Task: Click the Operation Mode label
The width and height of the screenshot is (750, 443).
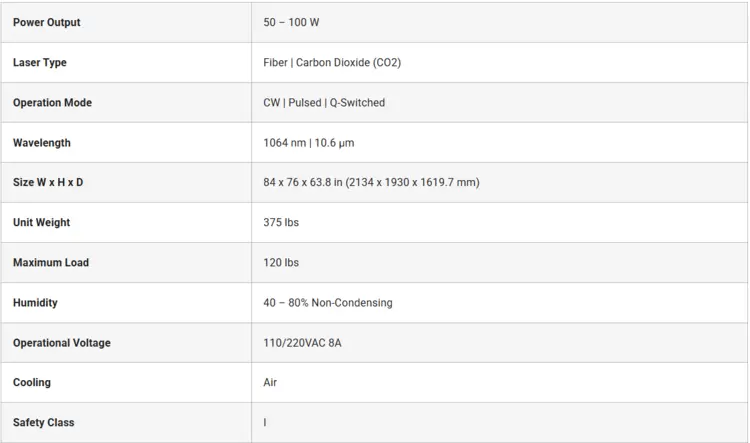Action: point(52,103)
